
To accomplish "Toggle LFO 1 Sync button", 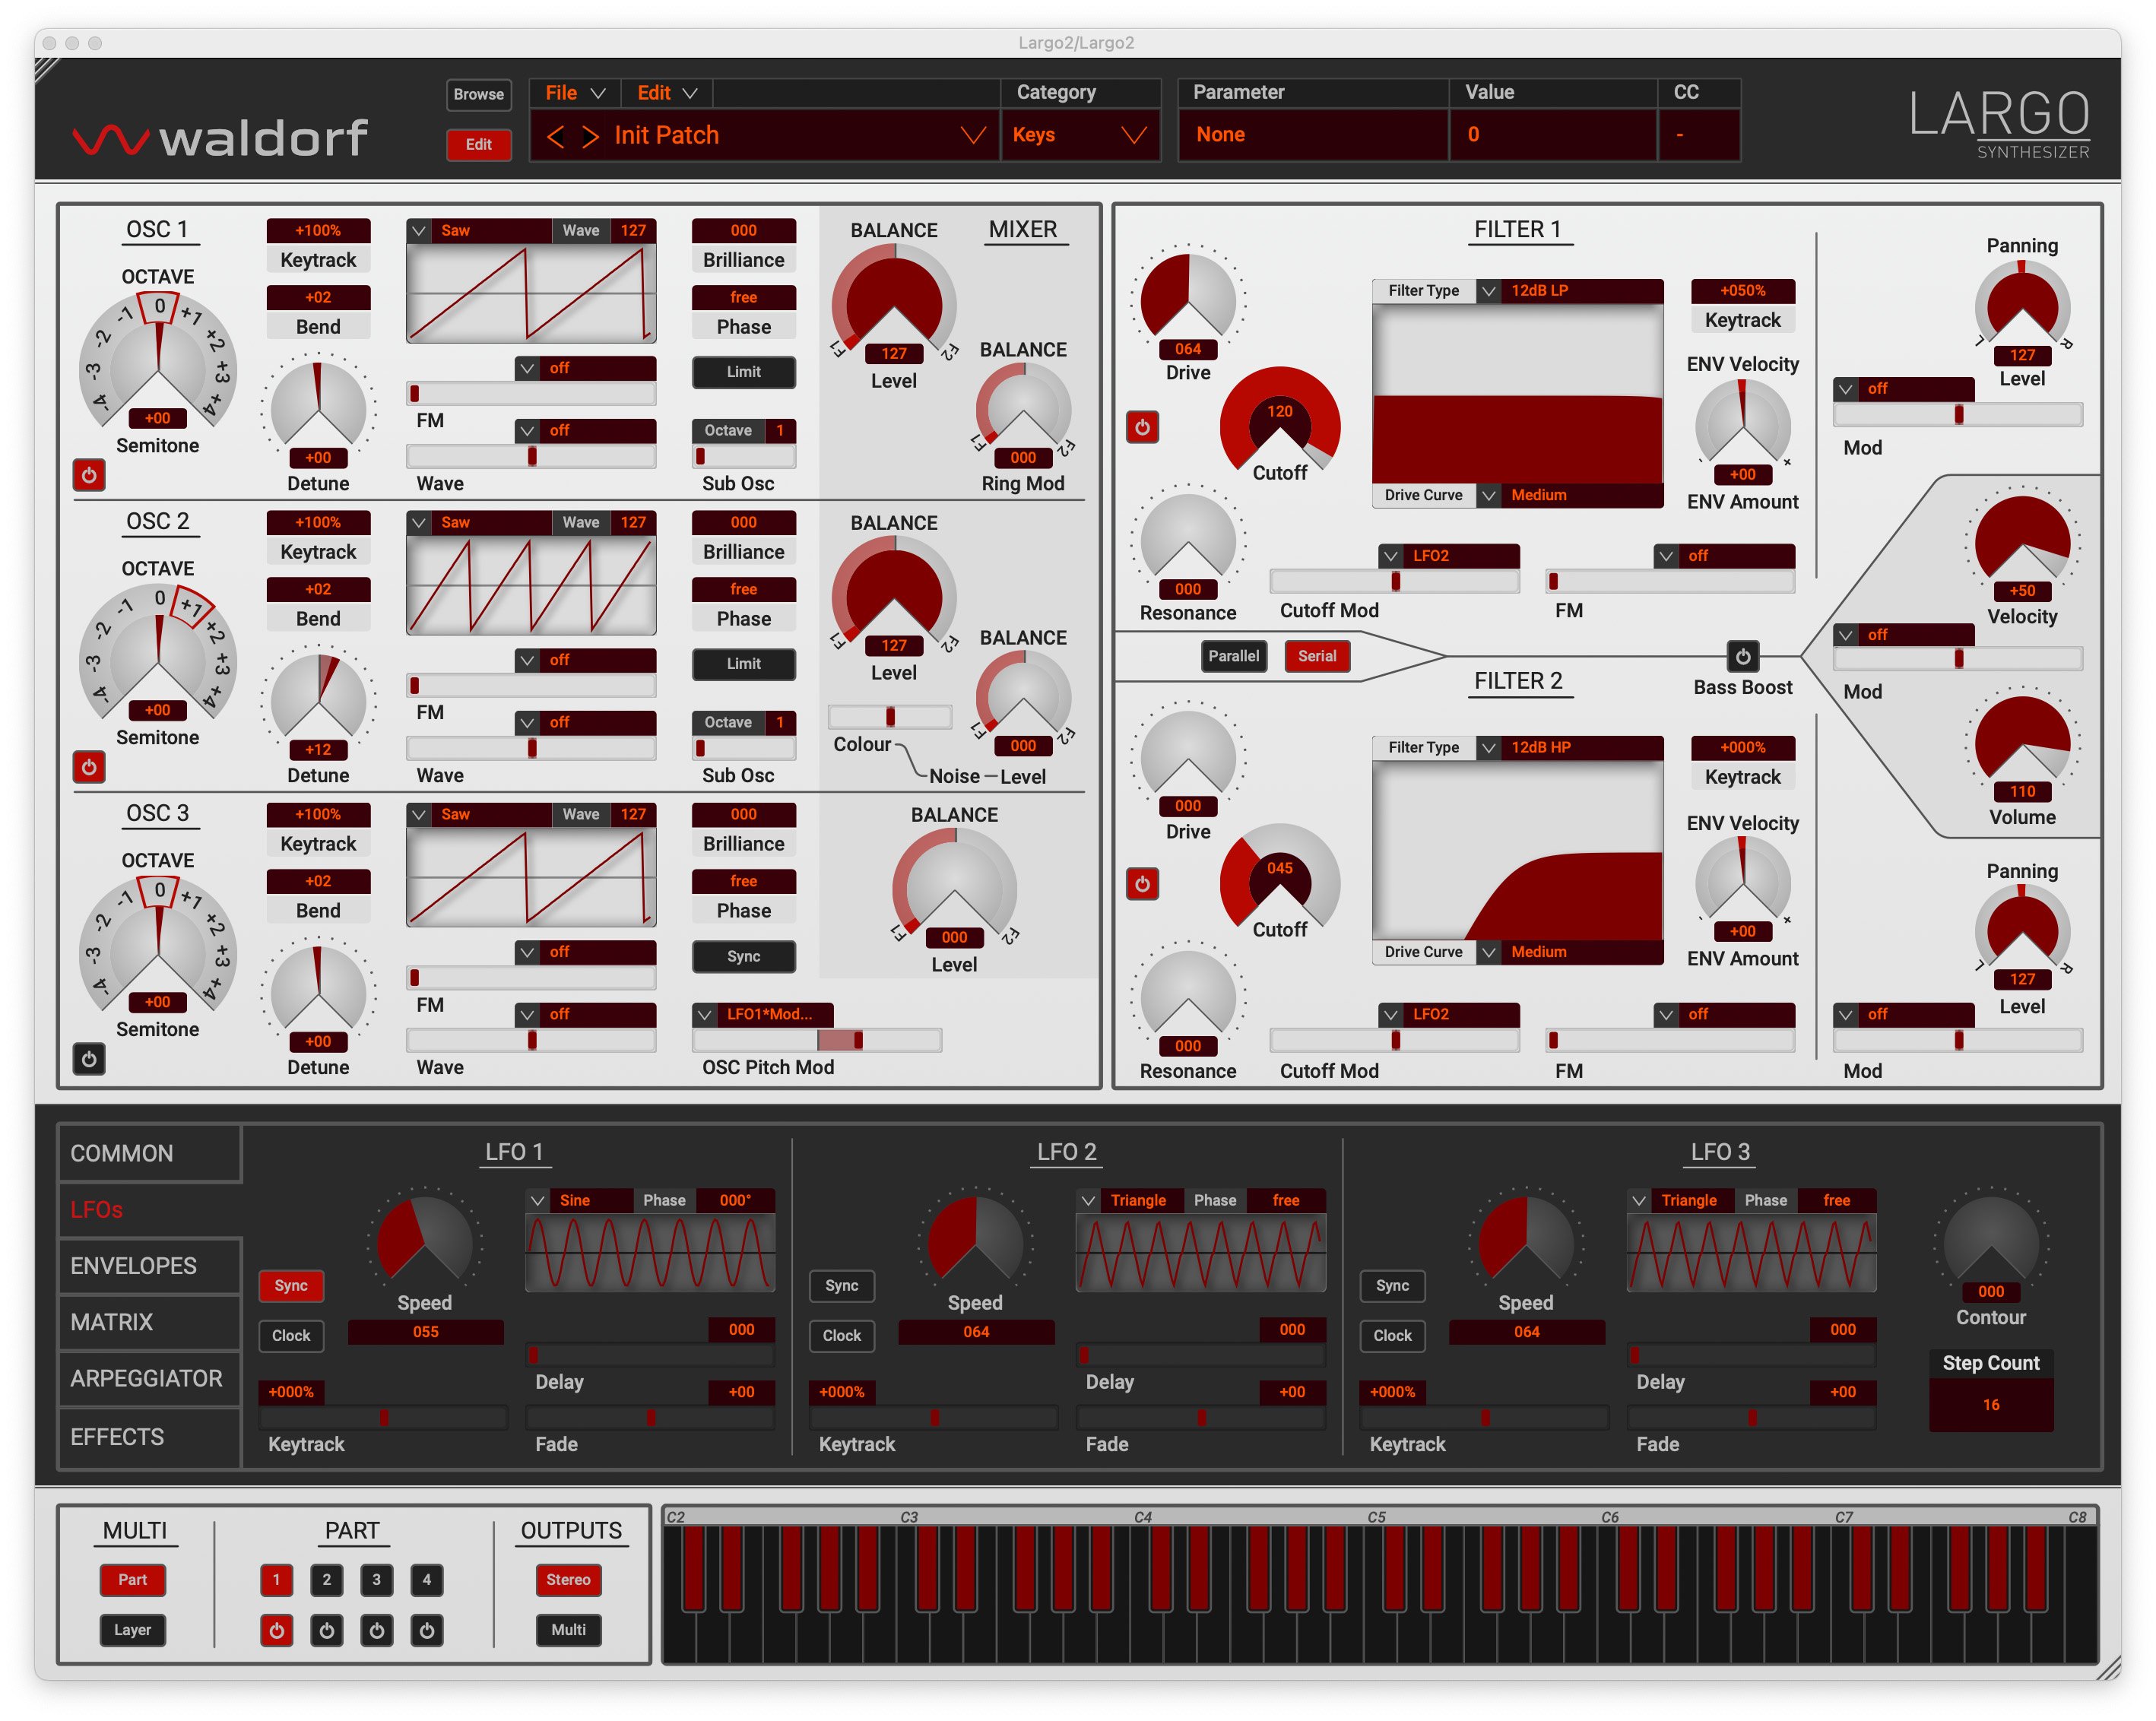I will point(291,1285).
